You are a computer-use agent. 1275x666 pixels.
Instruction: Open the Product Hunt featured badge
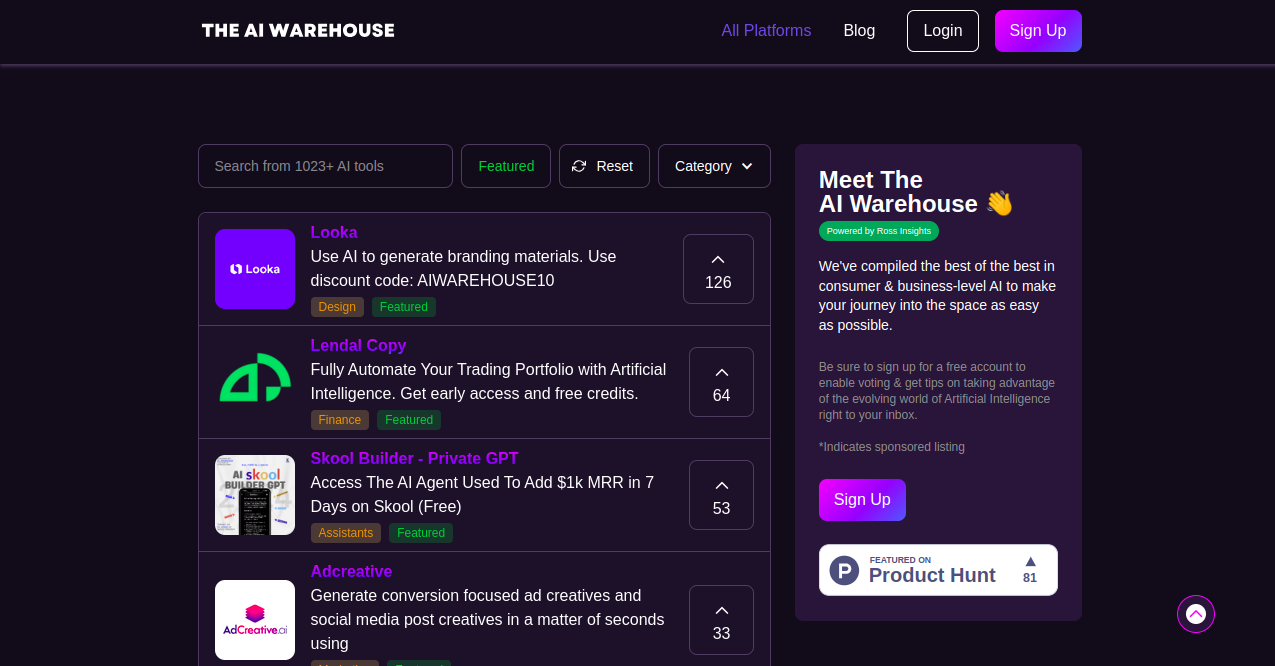click(x=938, y=570)
